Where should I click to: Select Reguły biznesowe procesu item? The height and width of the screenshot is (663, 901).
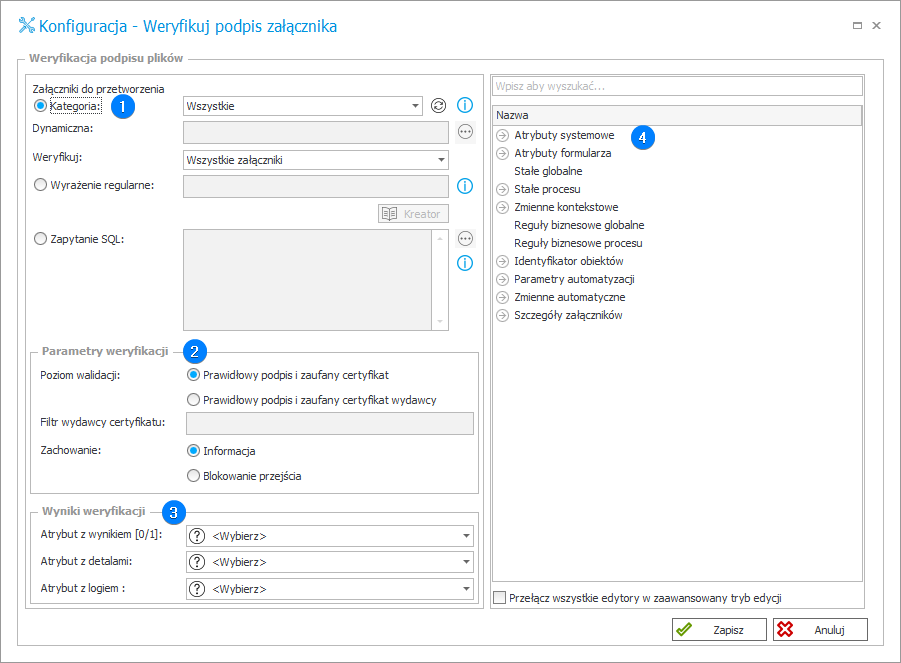(x=578, y=243)
